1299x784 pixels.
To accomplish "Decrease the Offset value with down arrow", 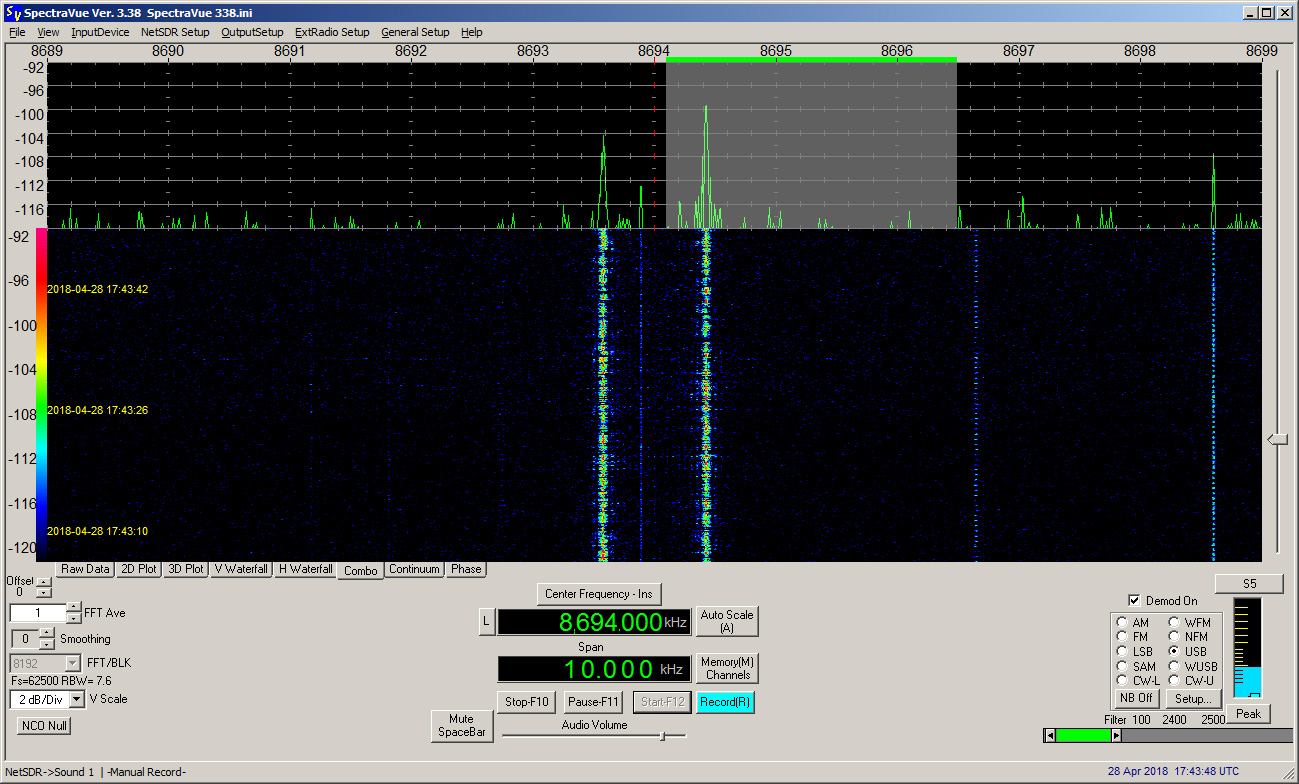I will click(43, 592).
